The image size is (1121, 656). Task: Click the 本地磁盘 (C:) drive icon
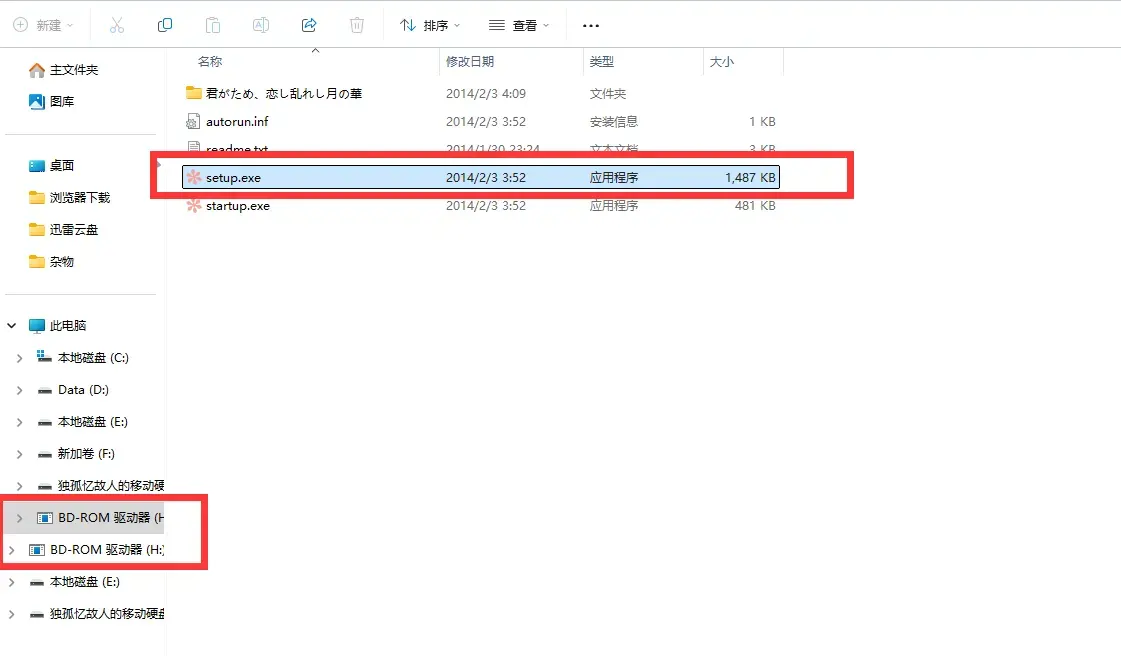(x=44, y=357)
